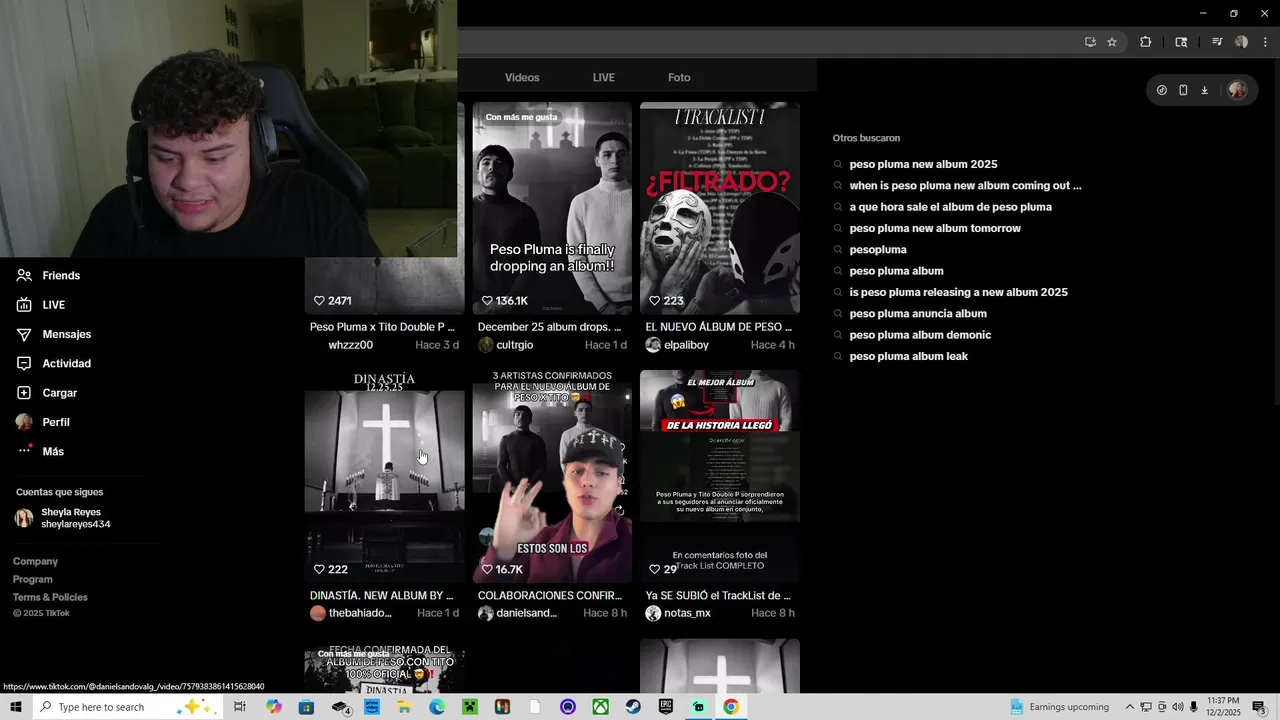Open the 'Peso Pluma is finally dropping an album' video
Screen dimensions: 1280x720
(x=552, y=208)
